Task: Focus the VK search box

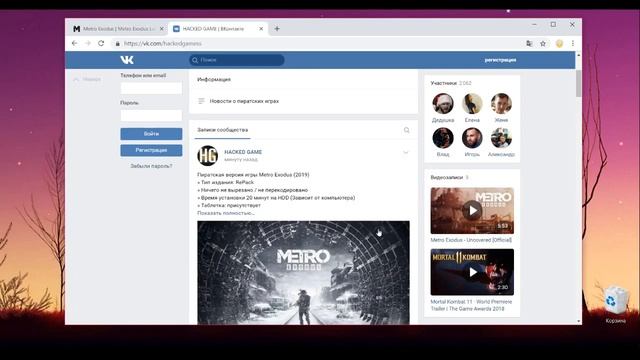Action: pos(237,60)
